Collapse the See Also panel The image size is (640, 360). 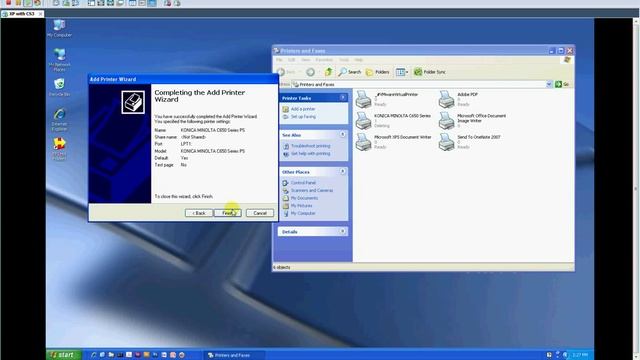coord(343,134)
